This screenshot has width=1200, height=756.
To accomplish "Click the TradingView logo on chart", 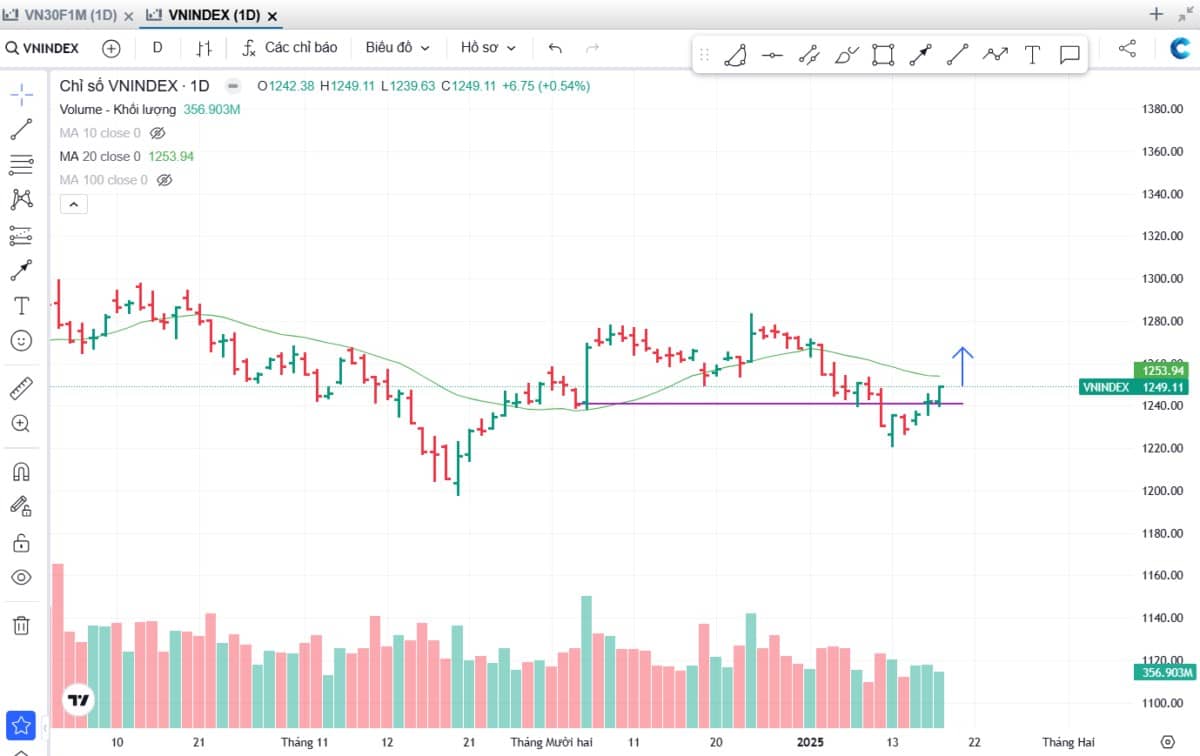I will [78, 700].
